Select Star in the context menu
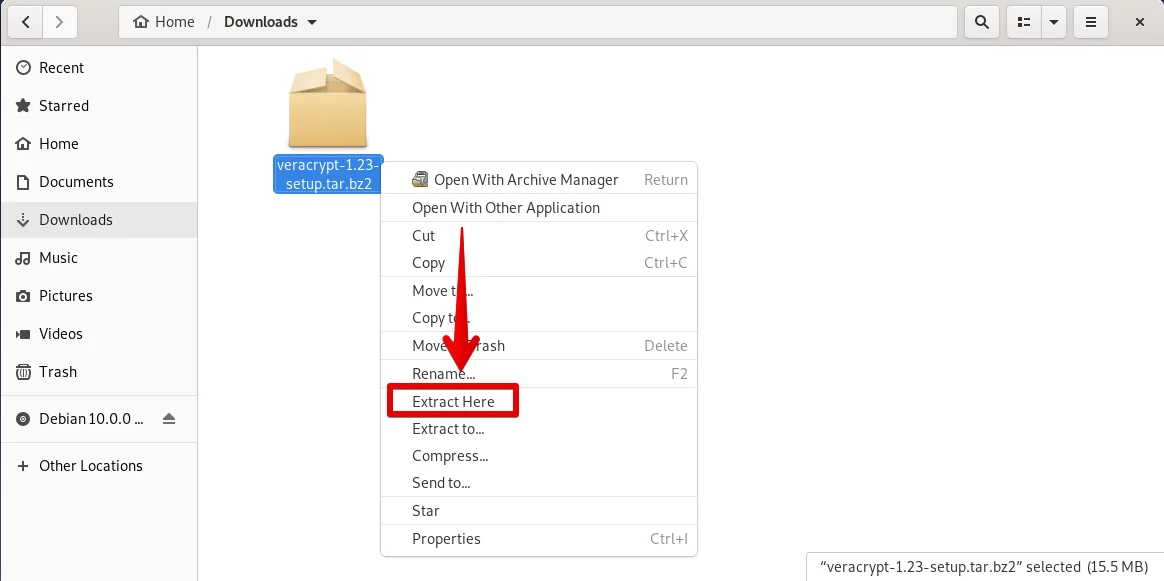1164x581 pixels. tap(539, 511)
